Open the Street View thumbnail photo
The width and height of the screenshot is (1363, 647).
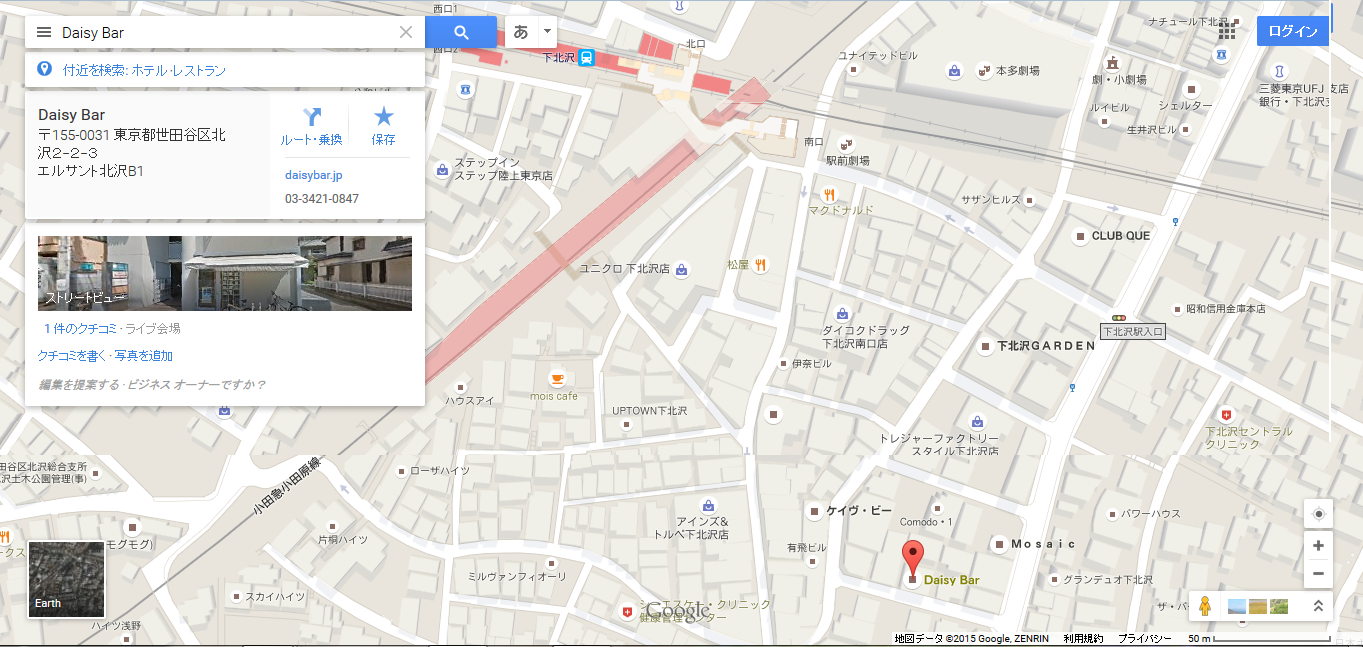[225, 273]
